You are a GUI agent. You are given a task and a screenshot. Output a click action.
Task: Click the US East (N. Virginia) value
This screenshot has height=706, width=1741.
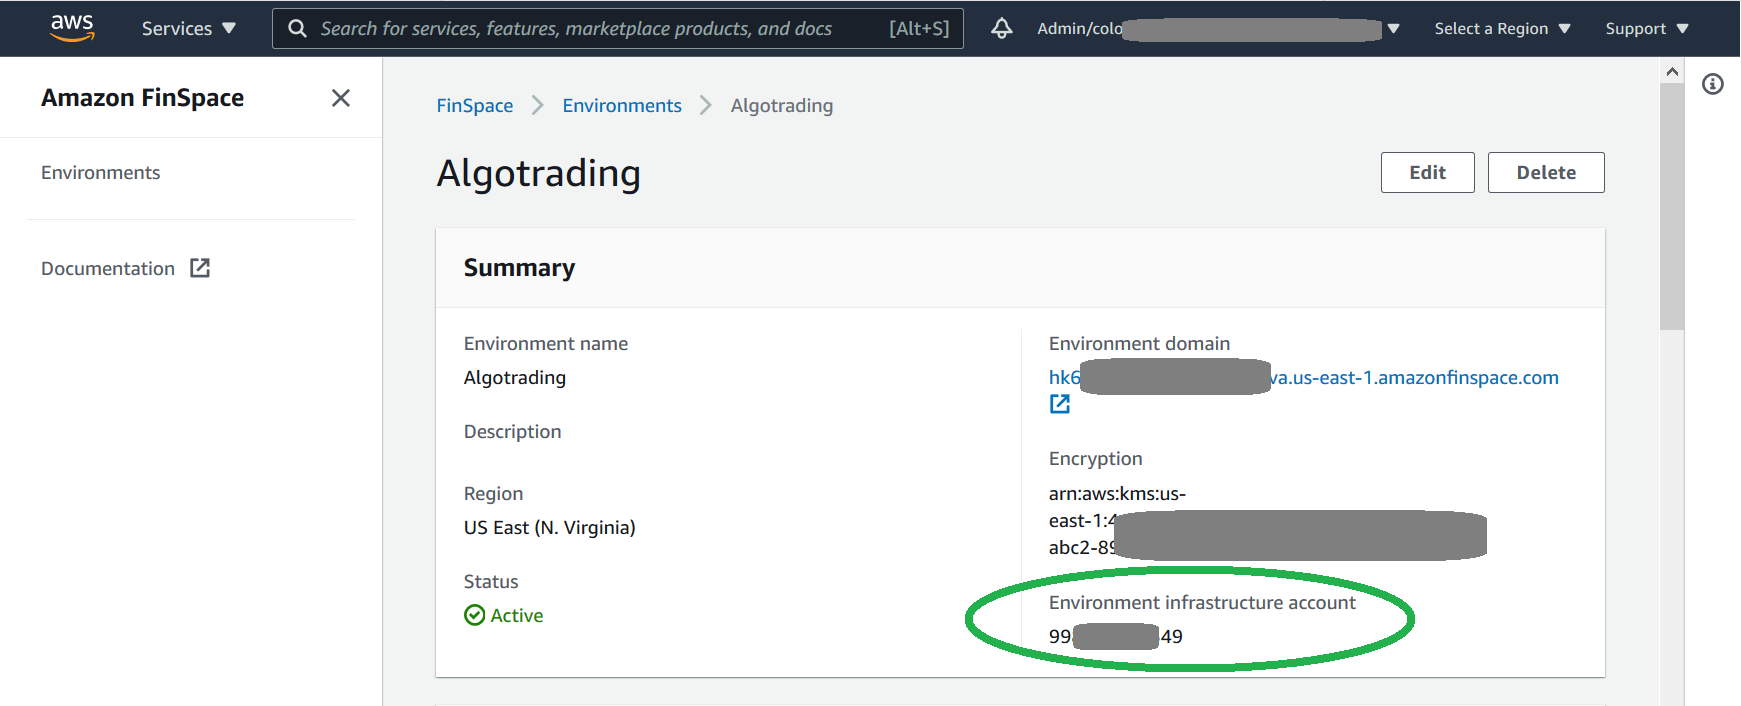(549, 528)
